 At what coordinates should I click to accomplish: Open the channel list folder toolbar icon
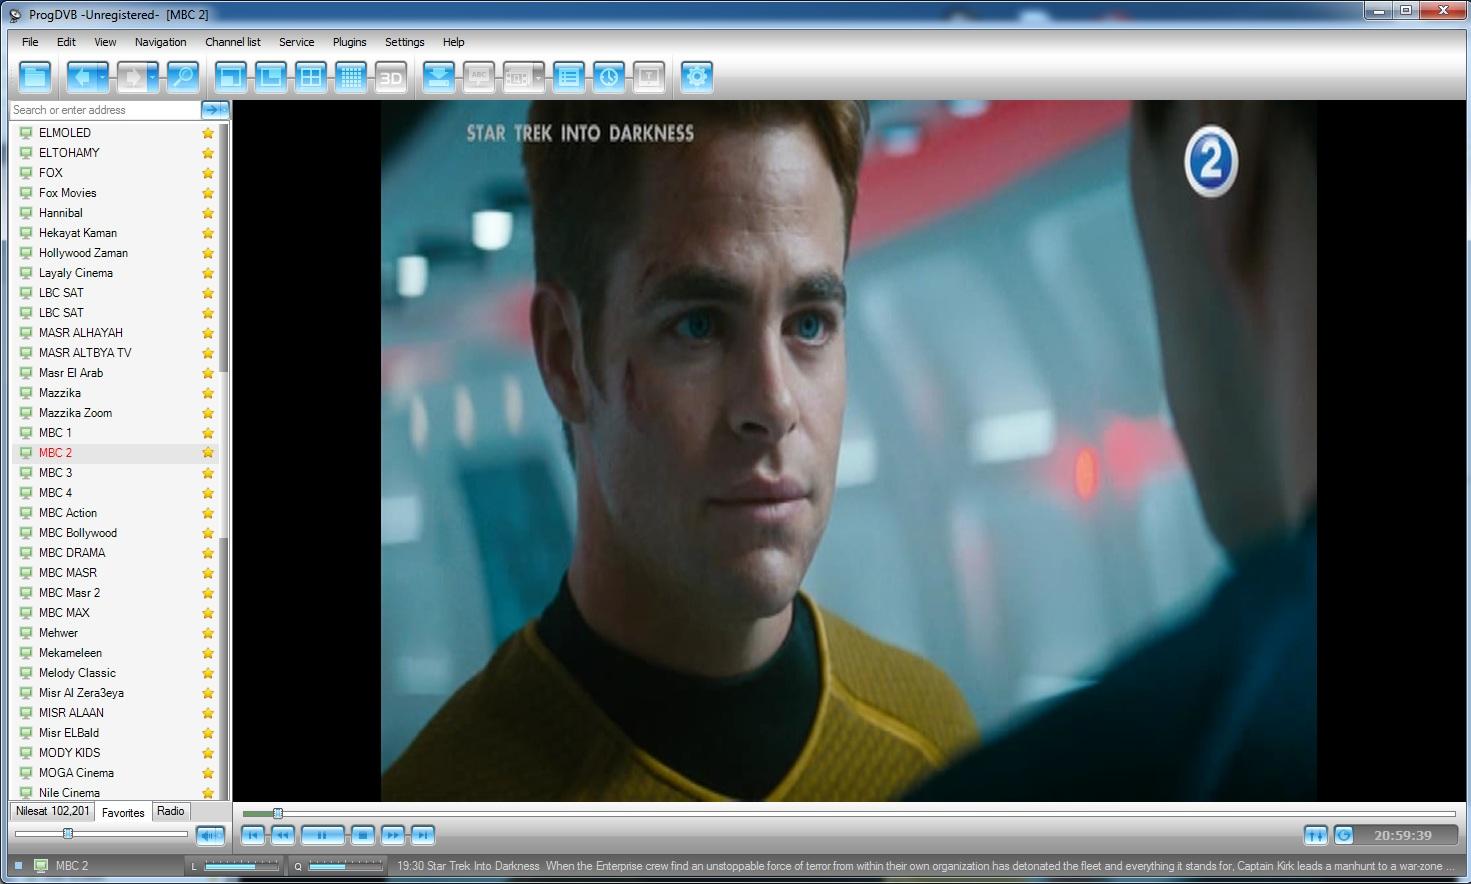coord(35,77)
